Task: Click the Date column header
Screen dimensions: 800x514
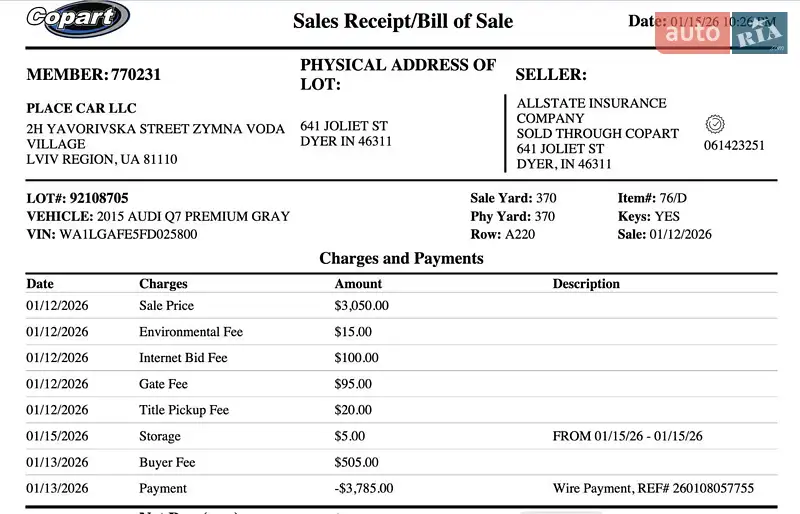Action: click(40, 284)
